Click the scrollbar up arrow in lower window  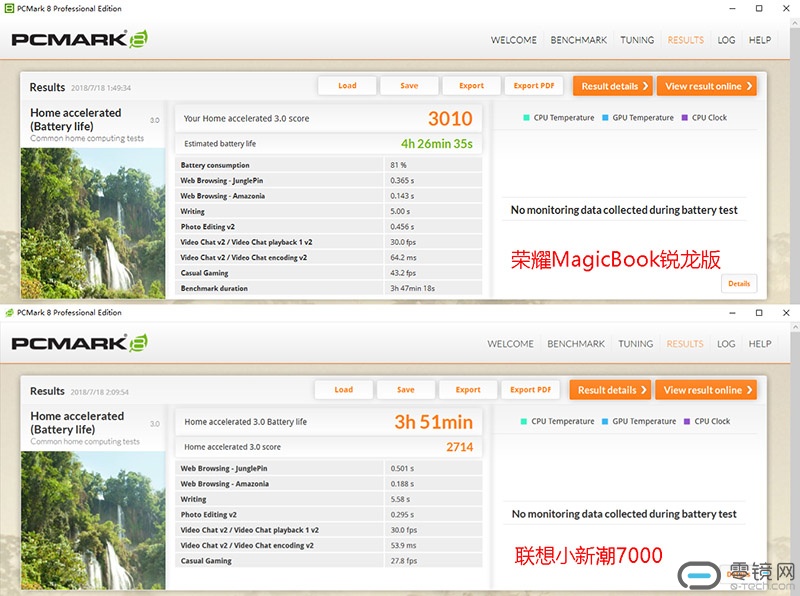tap(795, 327)
